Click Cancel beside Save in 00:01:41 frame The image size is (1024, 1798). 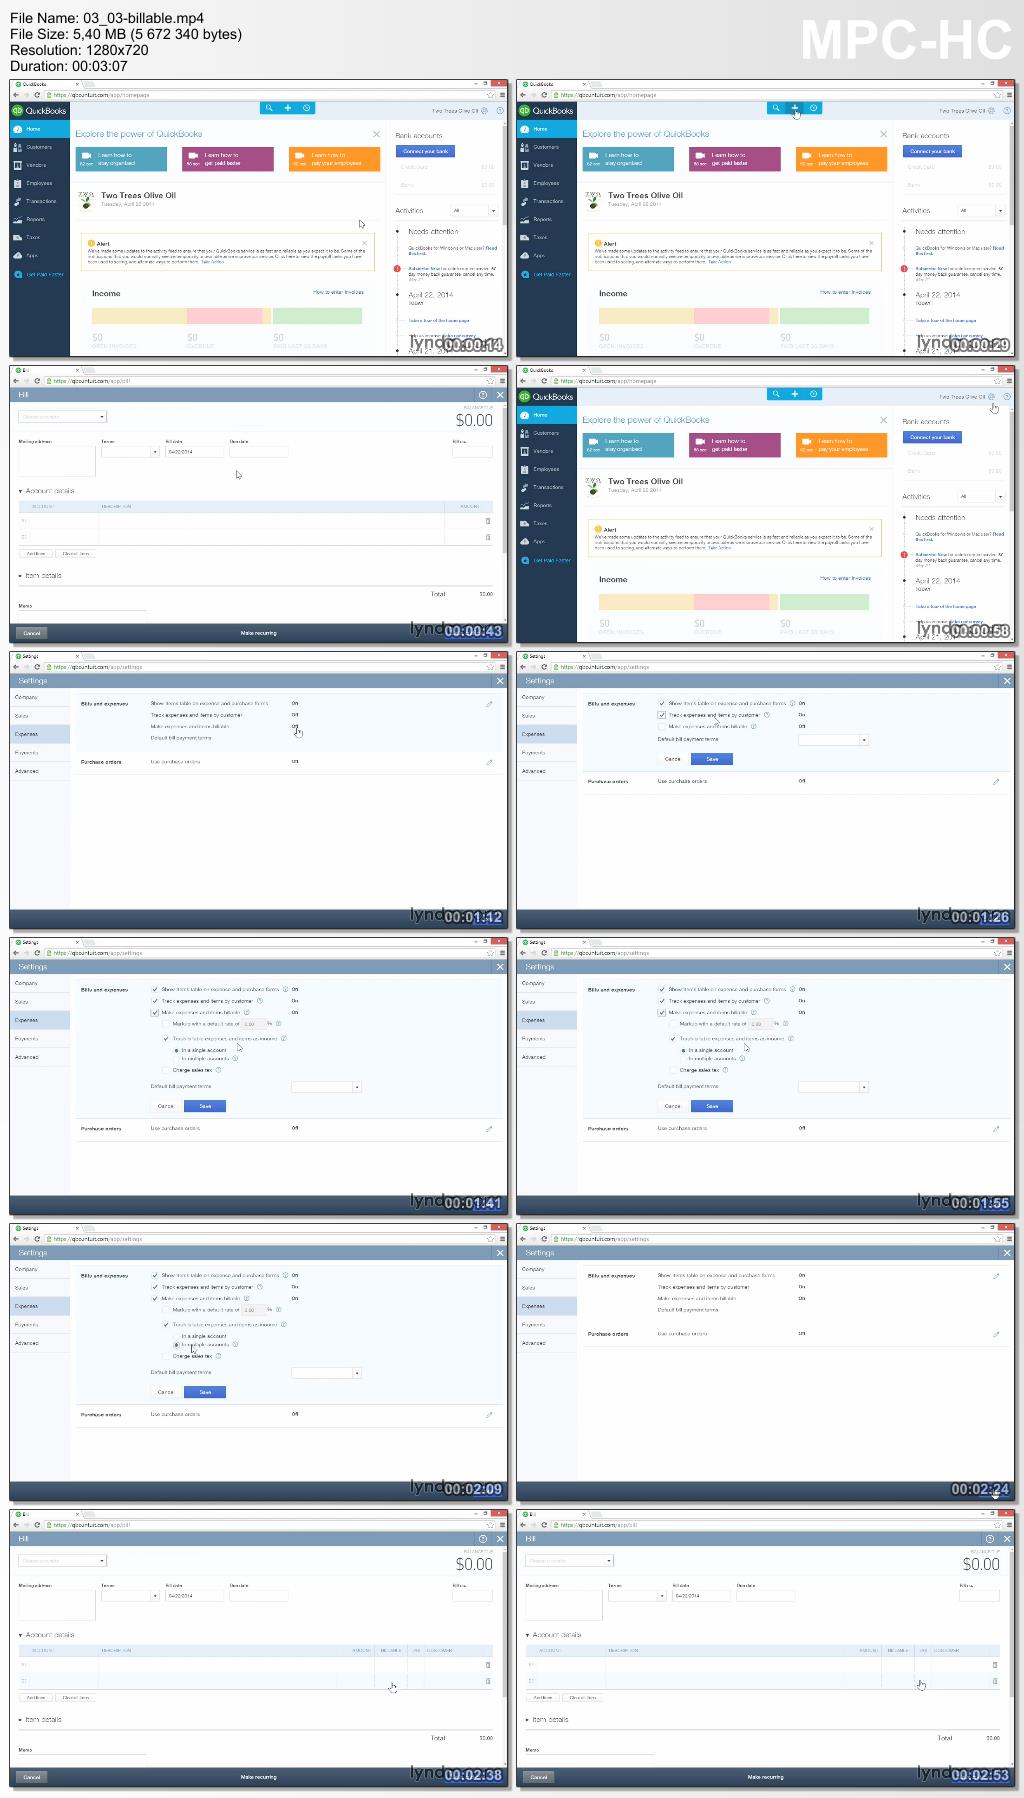[166, 1106]
